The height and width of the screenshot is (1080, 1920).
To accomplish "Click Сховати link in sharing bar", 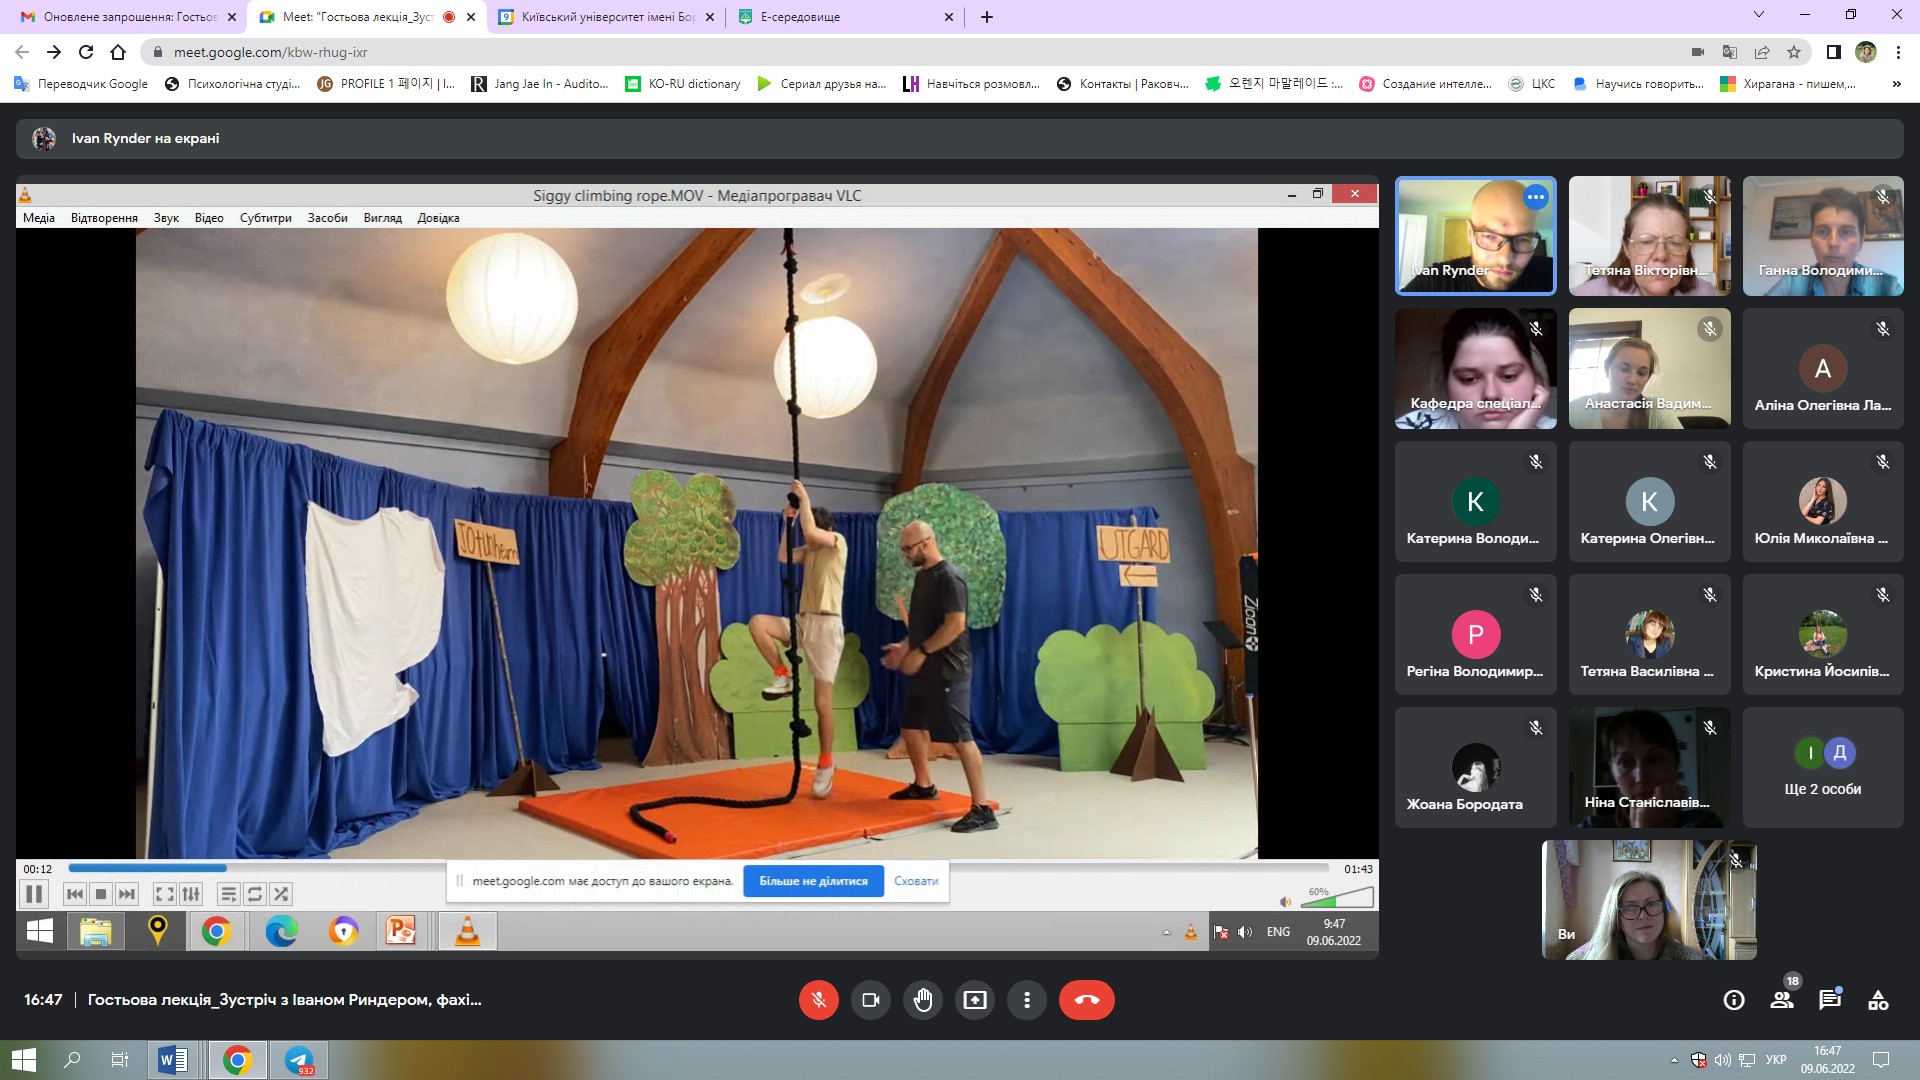I will coord(916,881).
